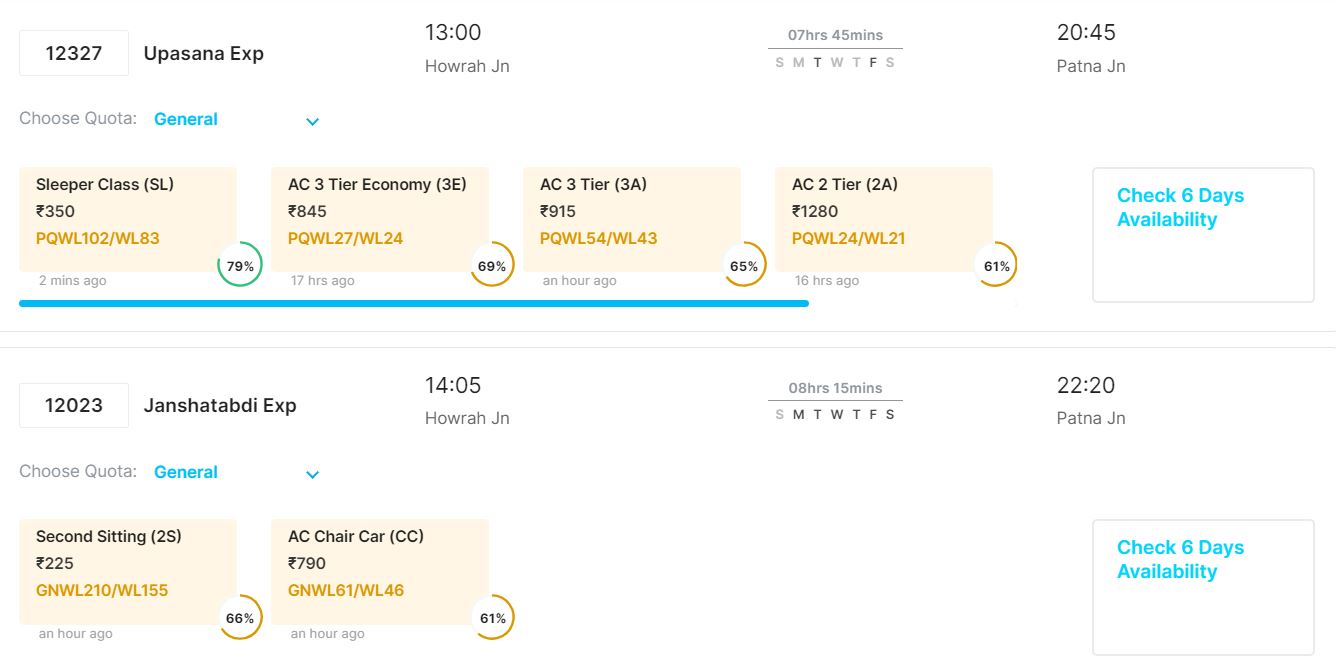Click the 79% probability circle on Sleeper Class
Screen dimensions: 1336x671
click(x=240, y=265)
